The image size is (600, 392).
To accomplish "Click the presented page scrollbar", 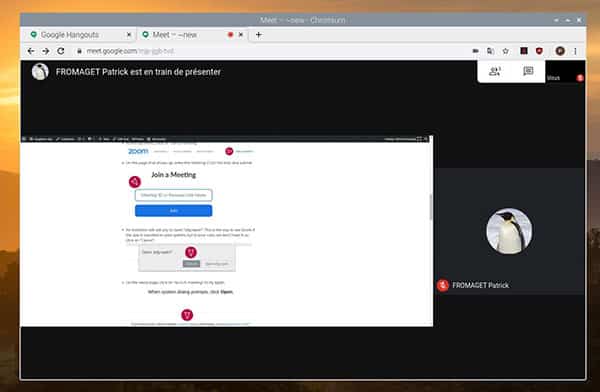I will click(x=431, y=207).
